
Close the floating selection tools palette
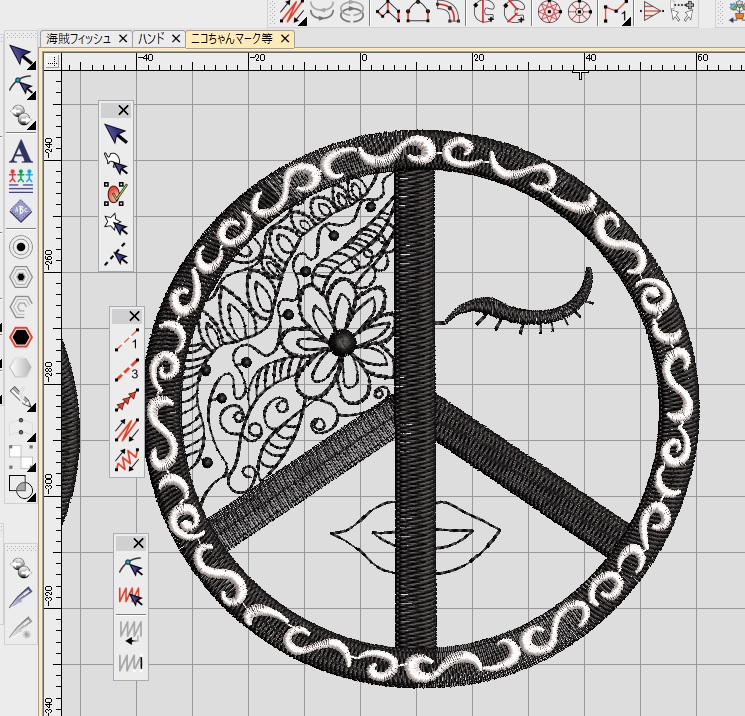[x=124, y=110]
